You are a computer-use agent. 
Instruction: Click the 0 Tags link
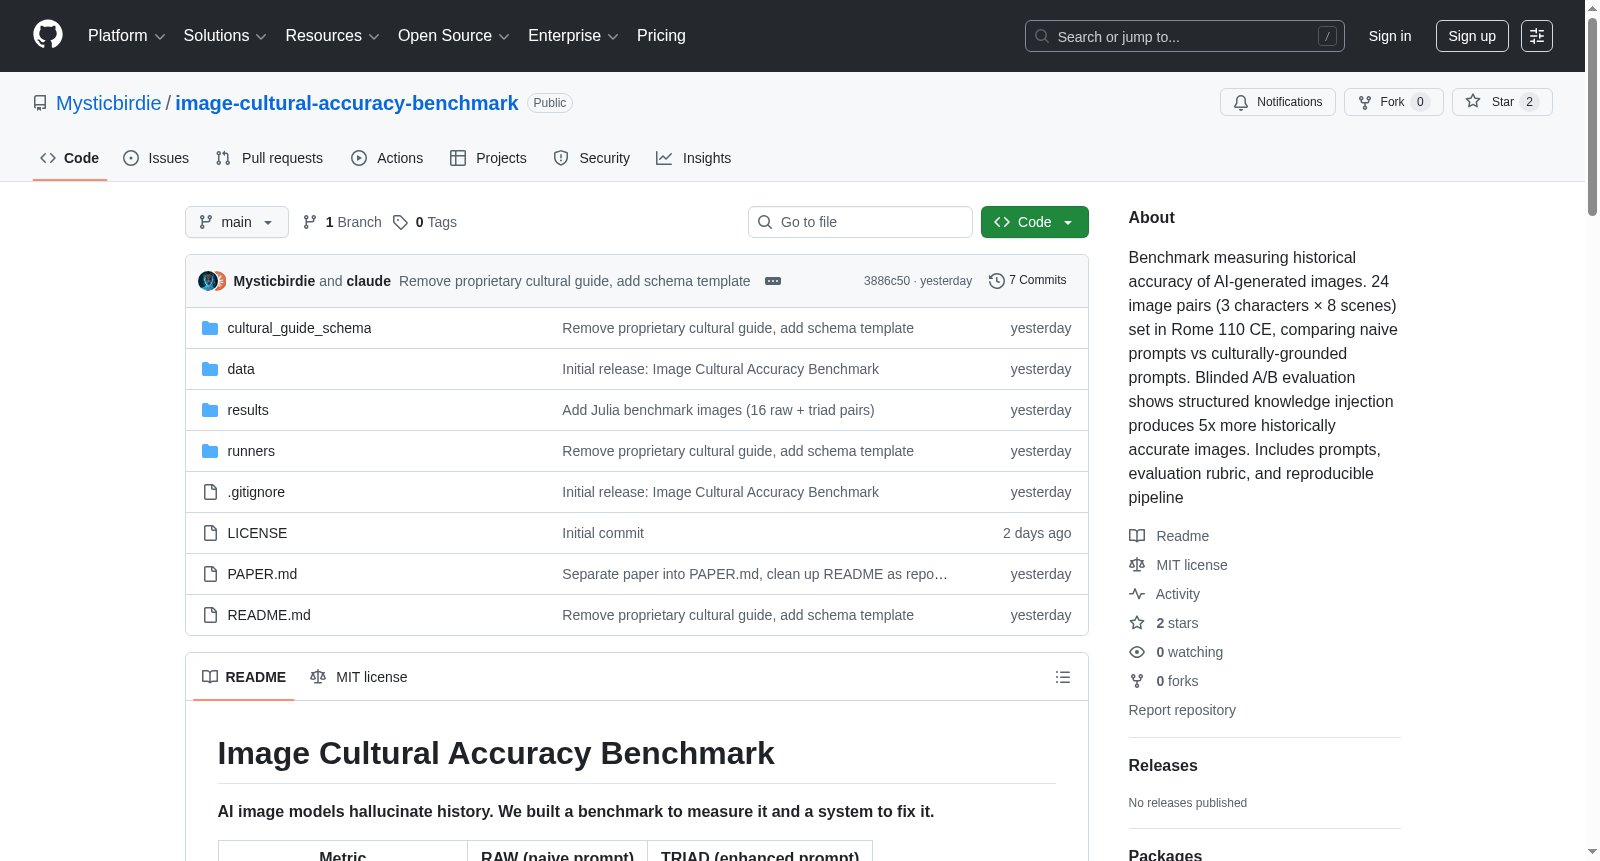(425, 222)
